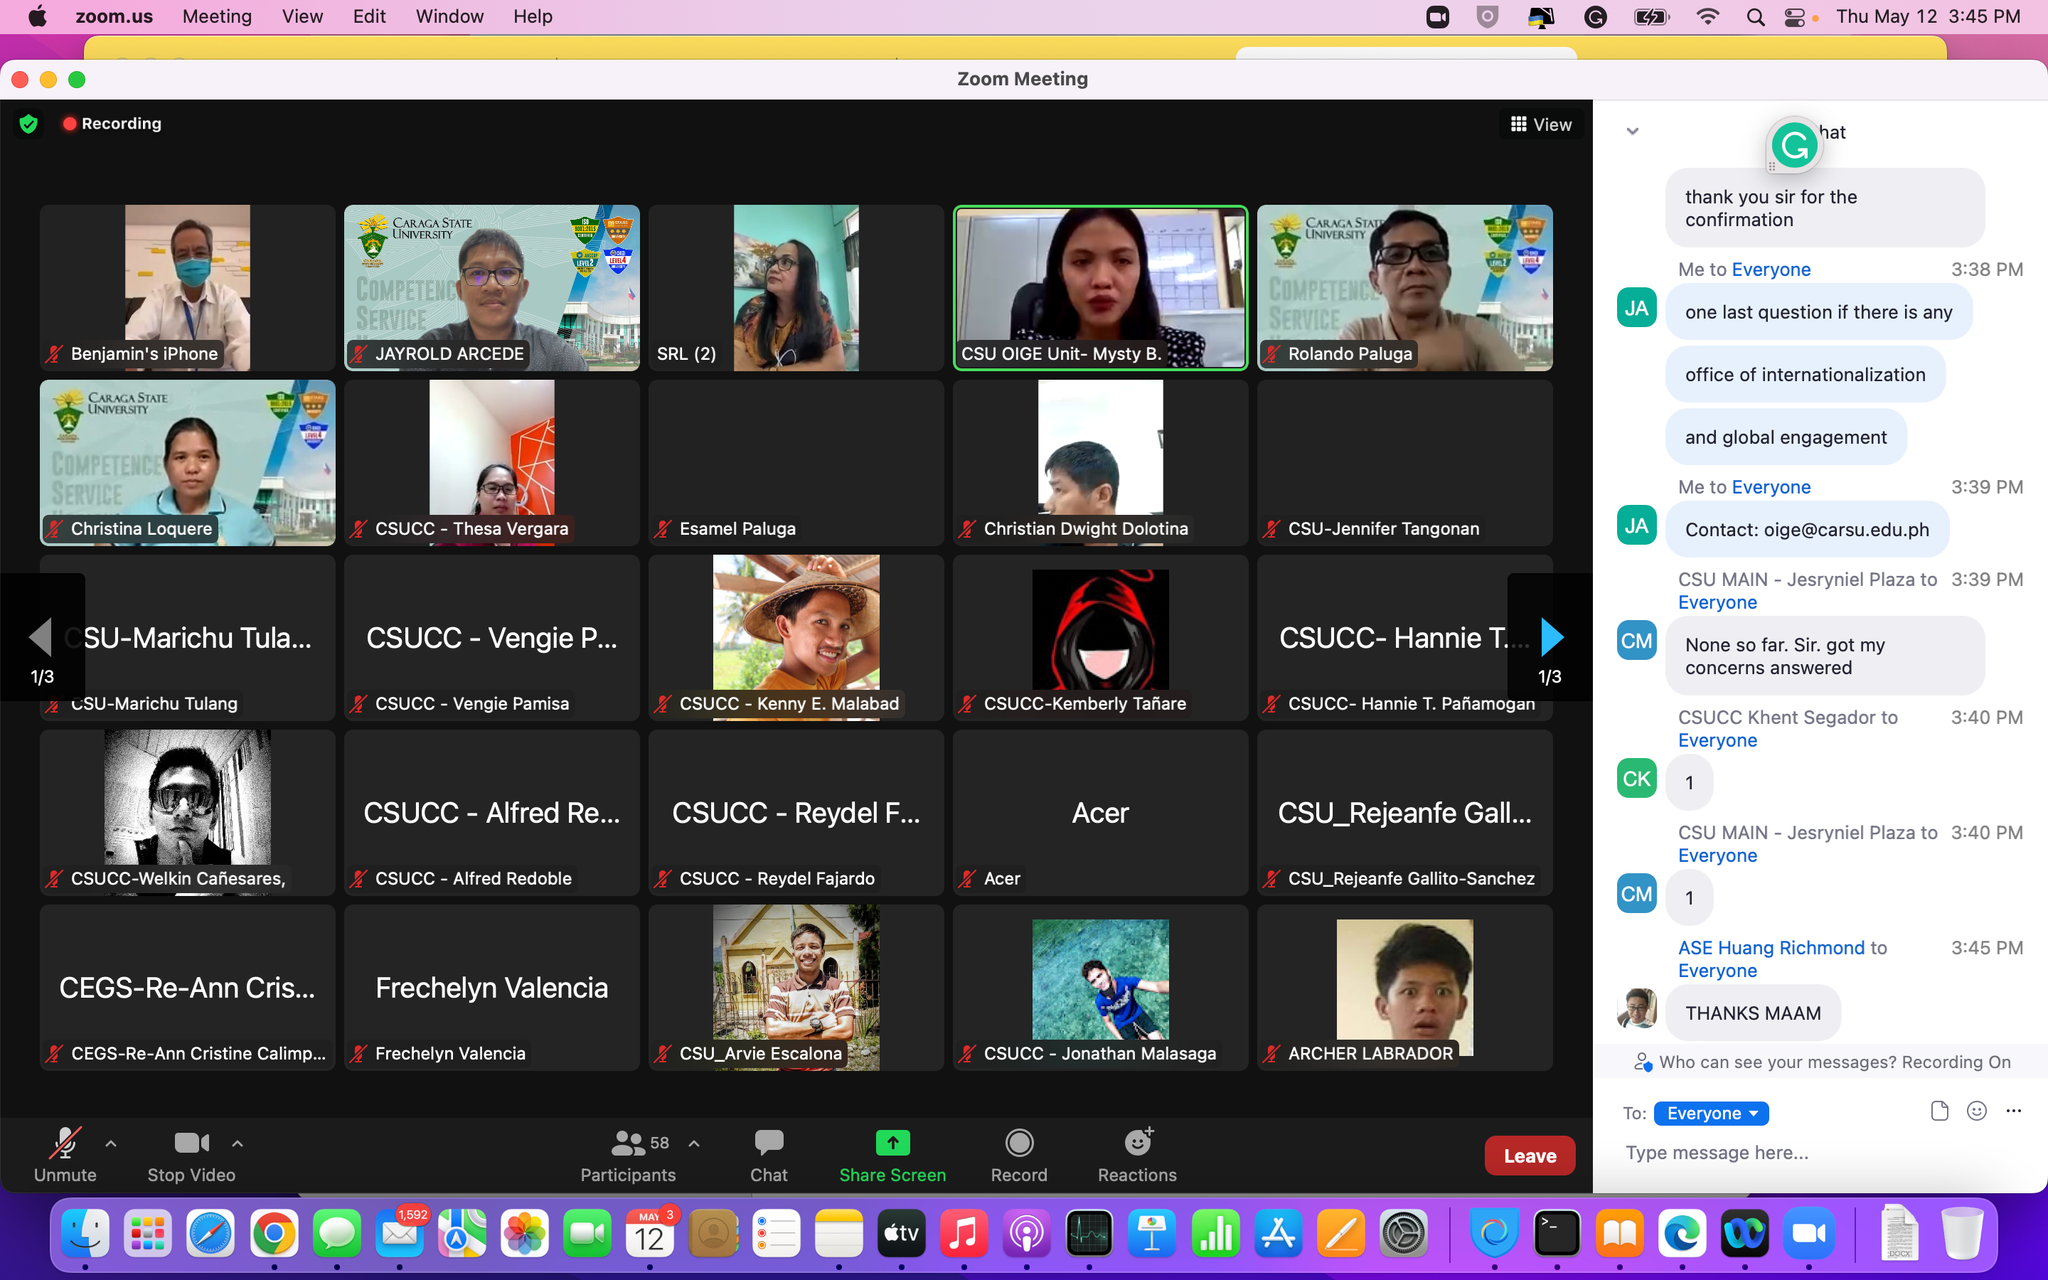Open chat more options ellipsis
Screen dimensions: 2048x1280
pos(2013,1111)
